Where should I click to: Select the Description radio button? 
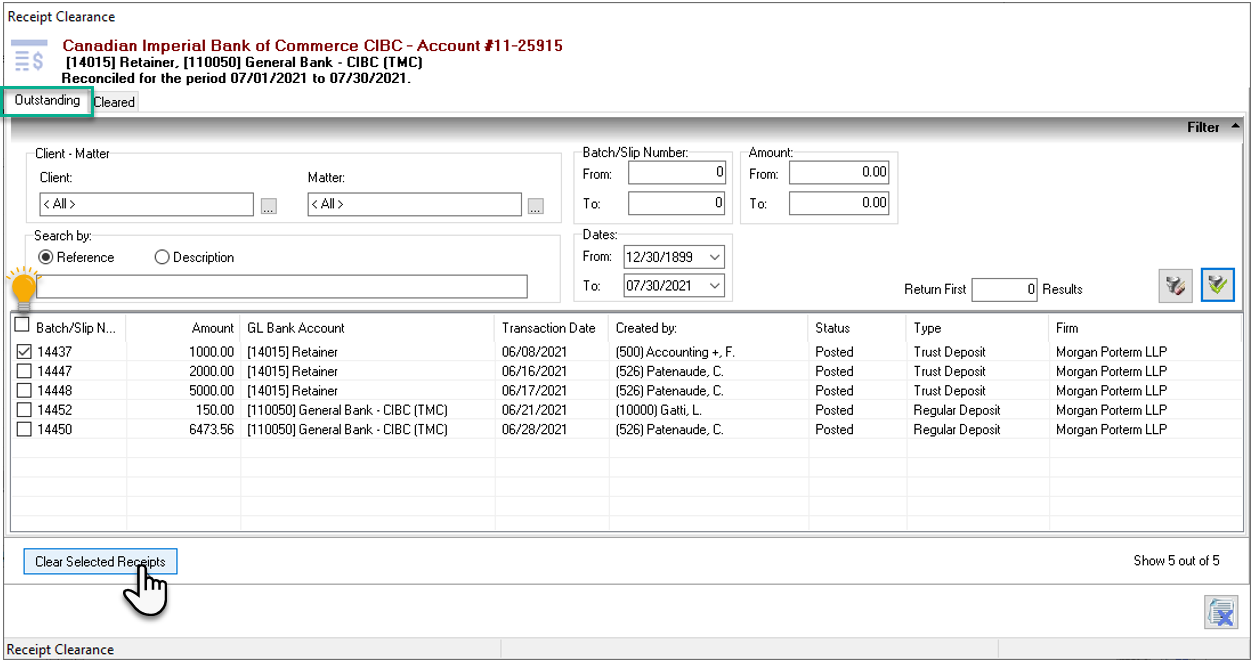point(162,257)
